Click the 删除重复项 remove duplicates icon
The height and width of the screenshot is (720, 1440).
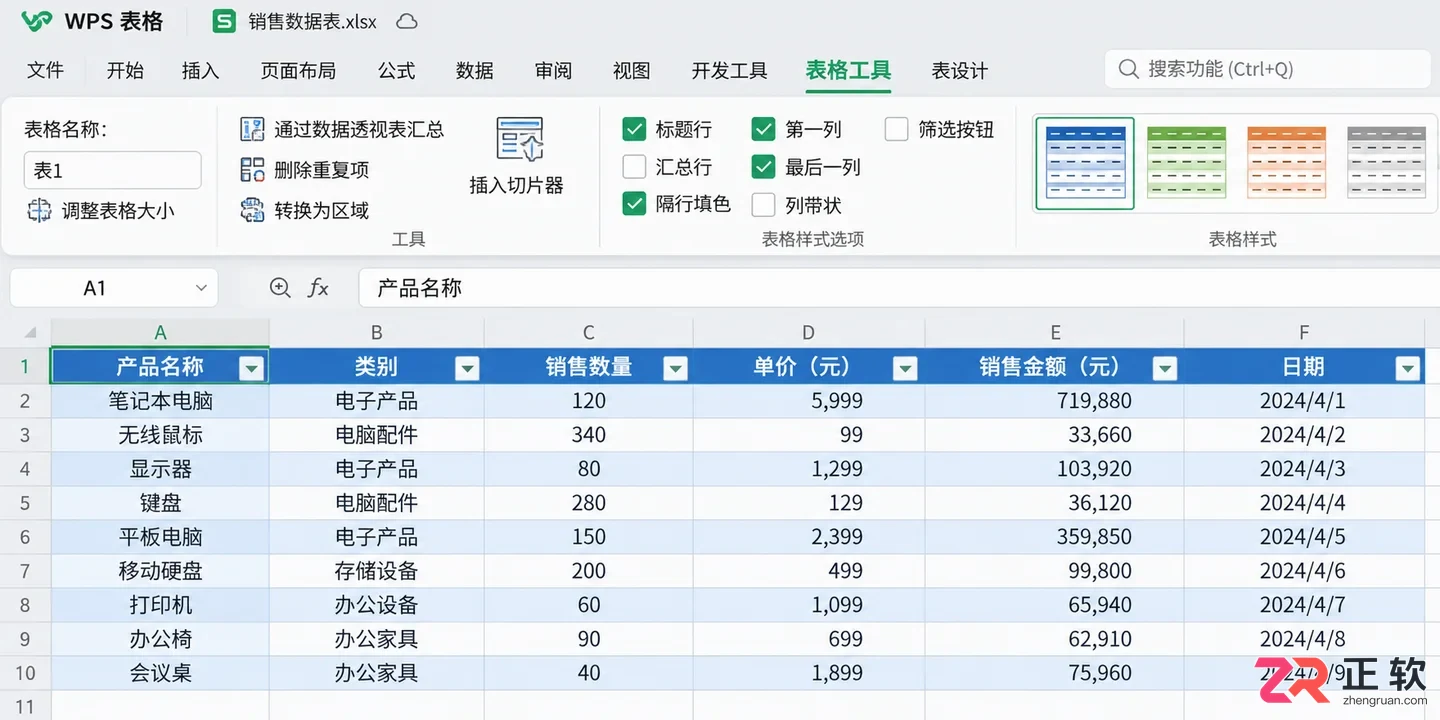click(x=252, y=169)
